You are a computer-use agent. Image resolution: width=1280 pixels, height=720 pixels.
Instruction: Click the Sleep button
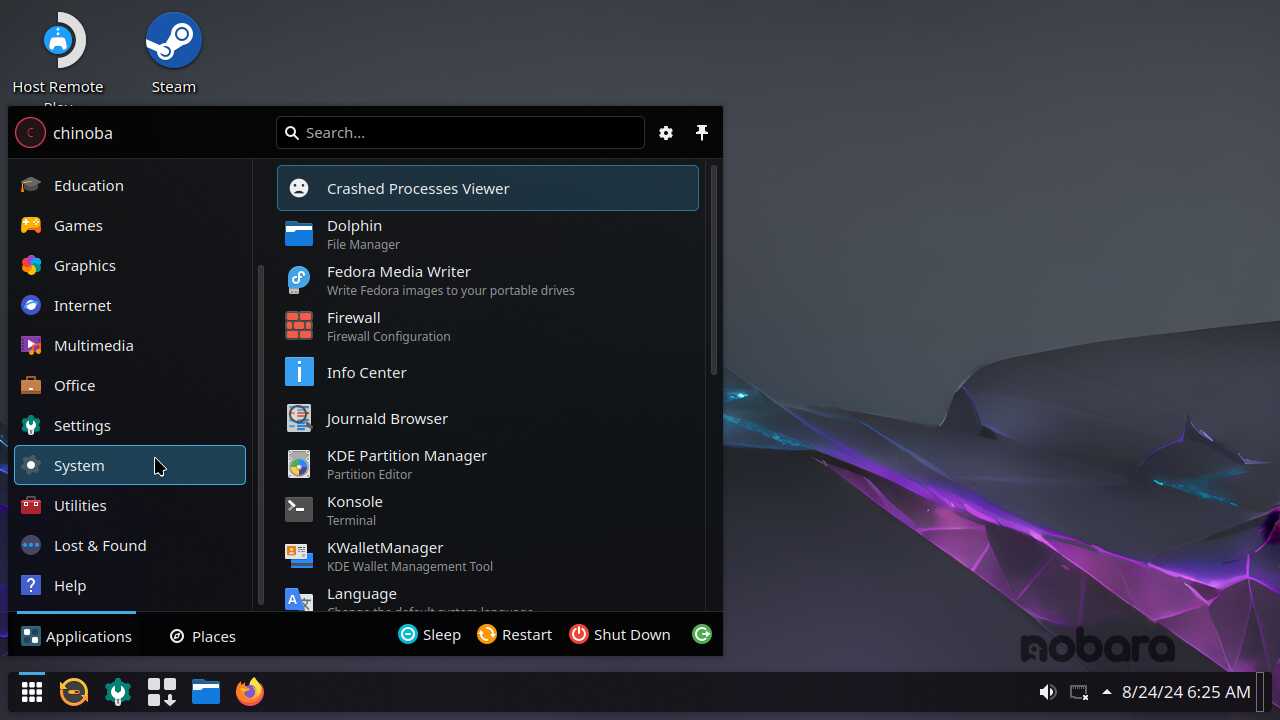[x=430, y=634]
